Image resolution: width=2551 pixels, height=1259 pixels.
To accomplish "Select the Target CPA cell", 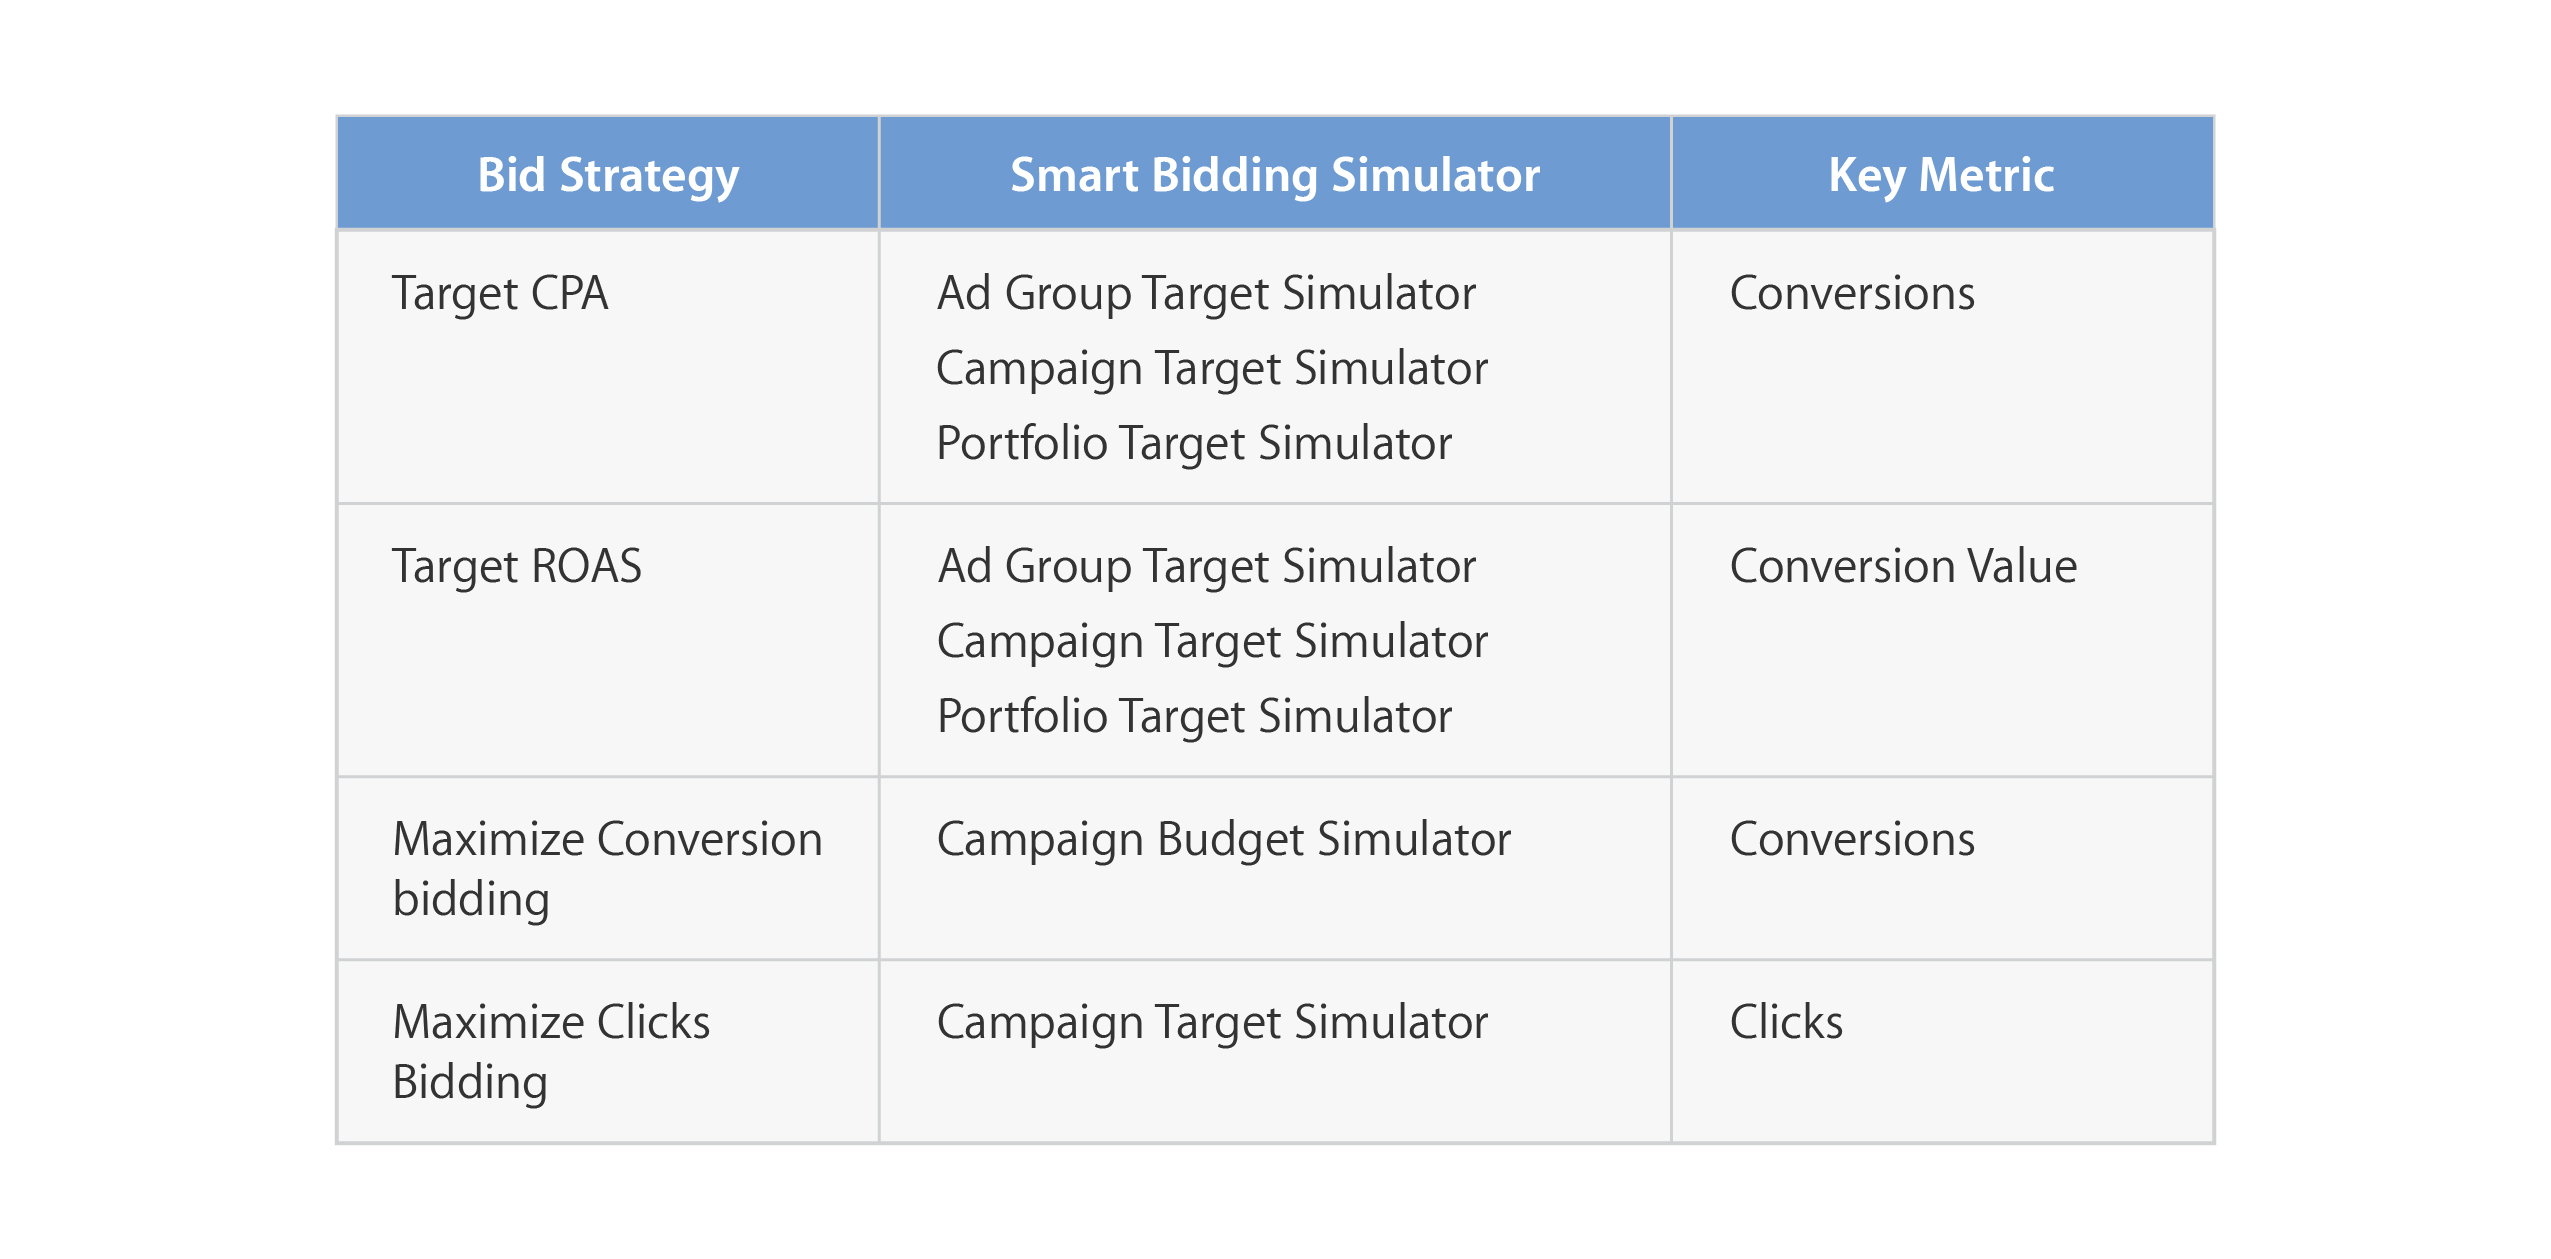I will pos(607,367).
